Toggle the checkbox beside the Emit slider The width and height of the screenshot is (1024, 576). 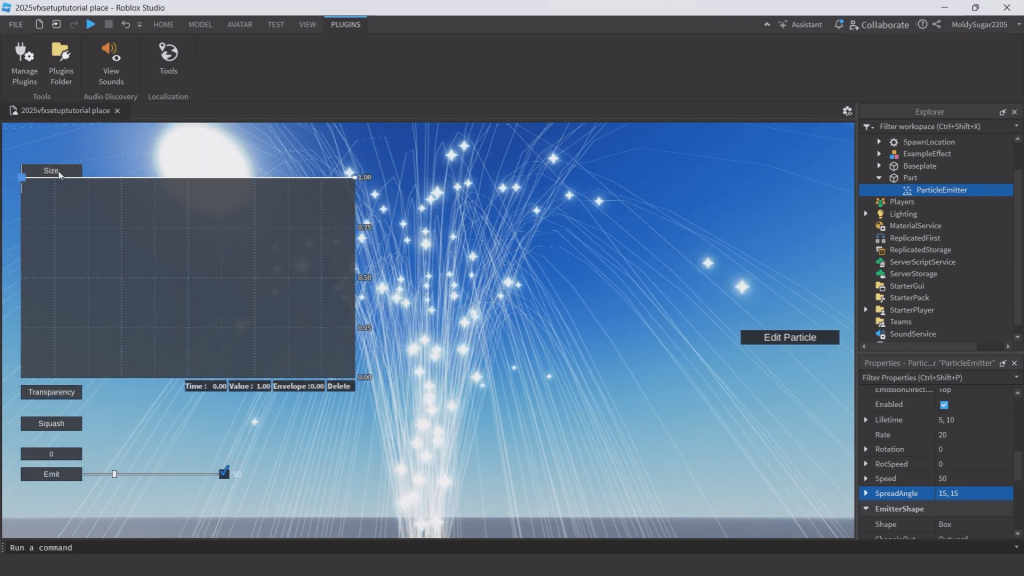click(224, 473)
